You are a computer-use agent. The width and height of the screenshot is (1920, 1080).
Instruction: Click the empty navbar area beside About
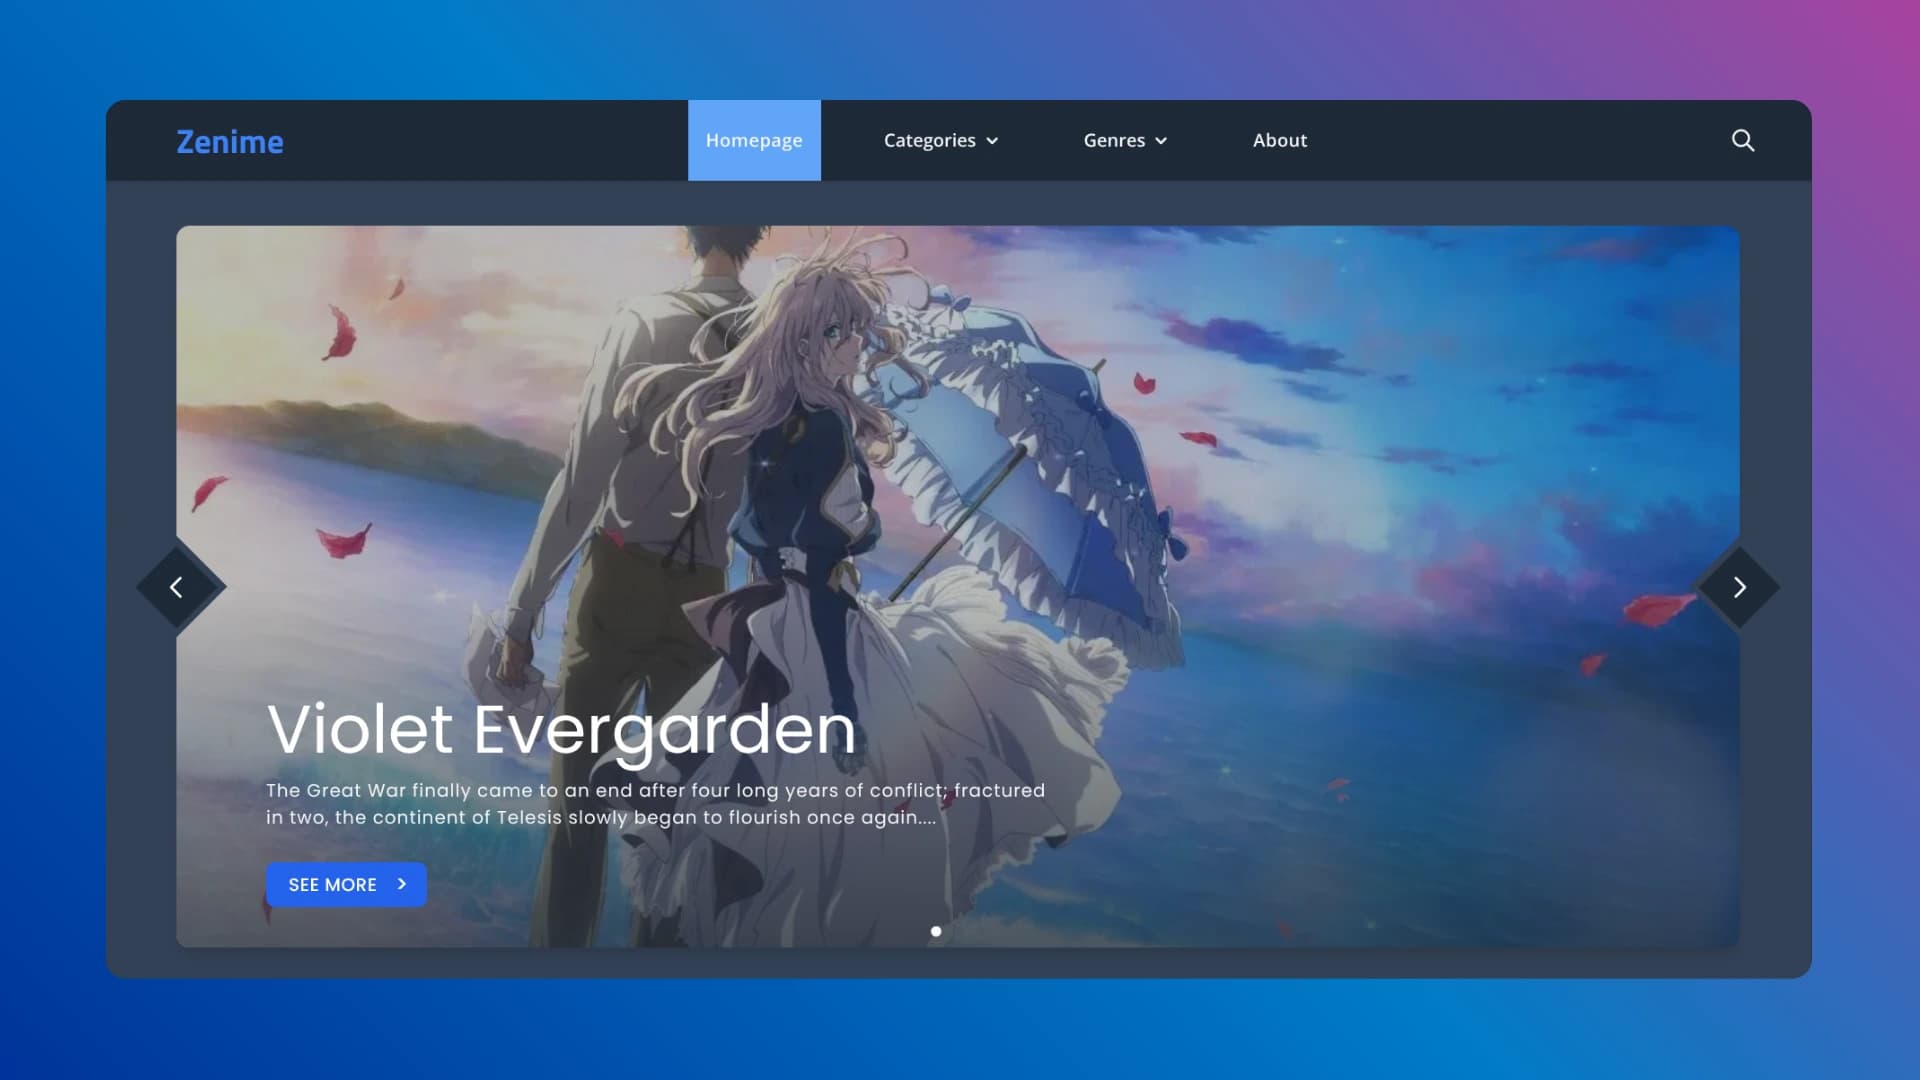[x=1500, y=141]
